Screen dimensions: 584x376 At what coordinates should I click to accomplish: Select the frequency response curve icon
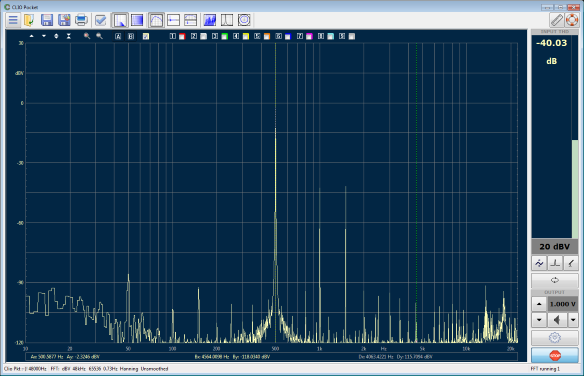click(156, 20)
